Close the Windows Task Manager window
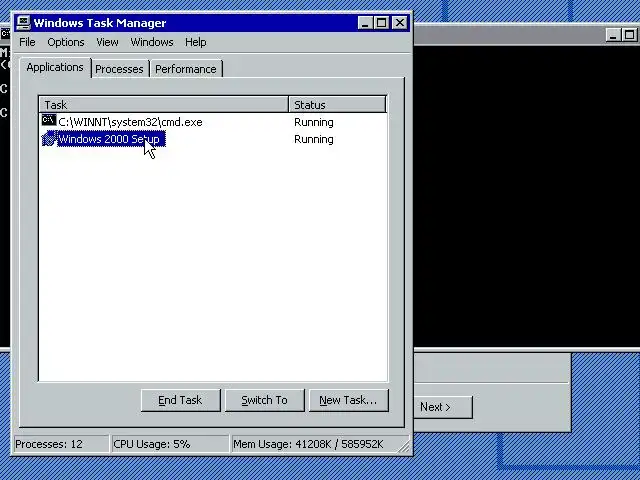Screen dimensions: 640x480 (x=400, y=23)
